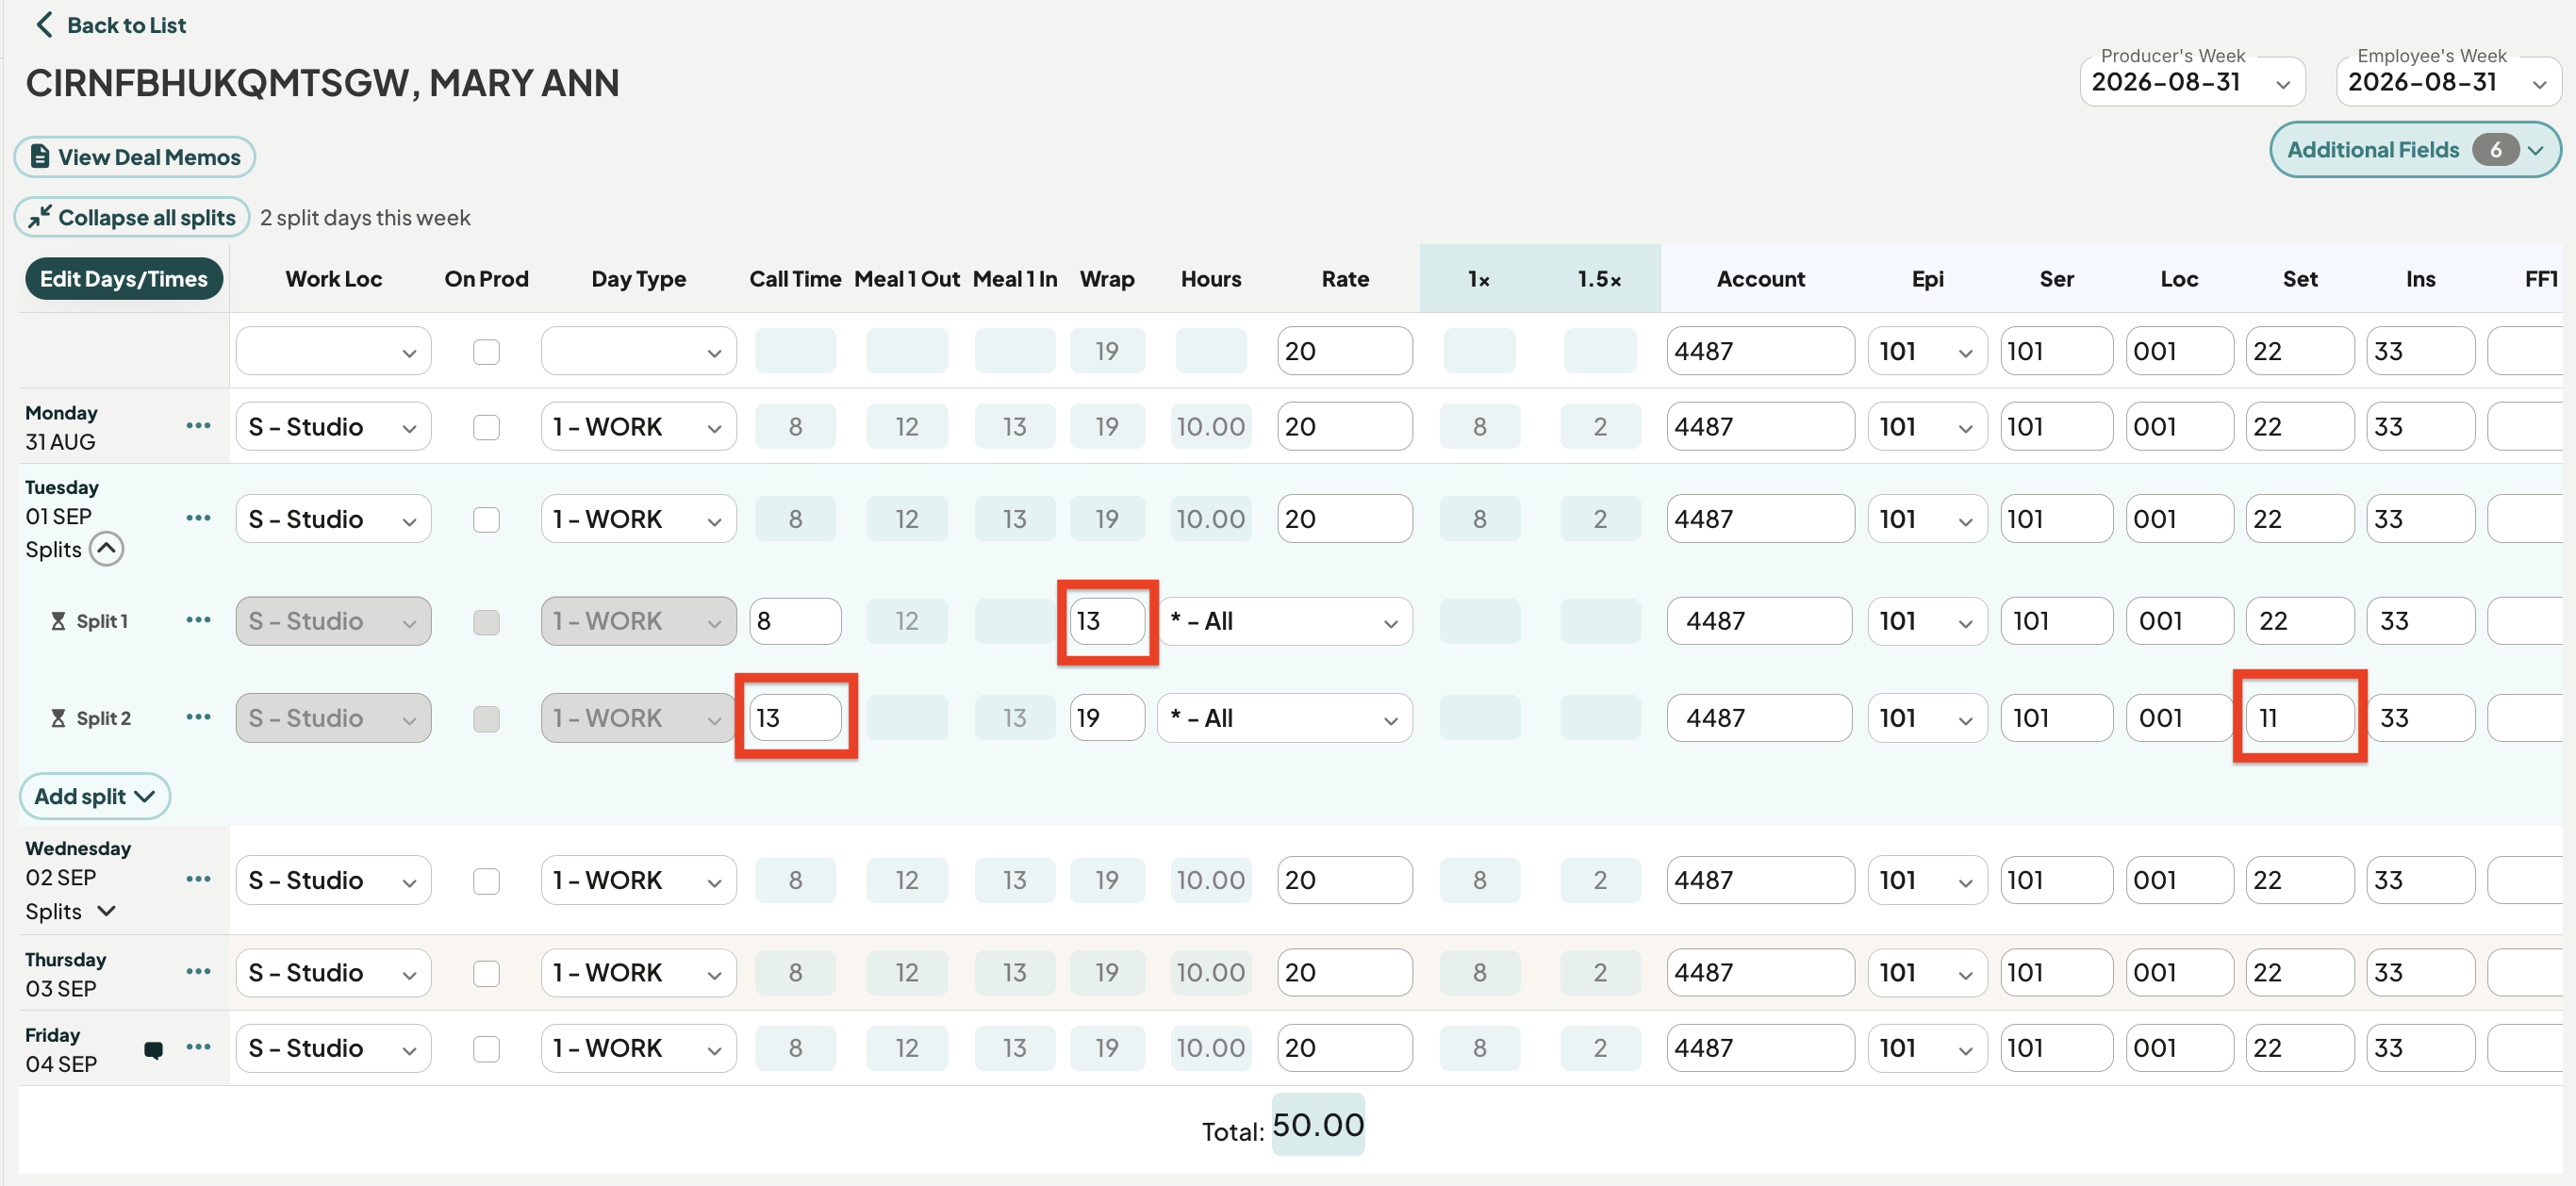Open Employee's Week date dropdown
The height and width of the screenshot is (1186, 2576).
pyautogui.click(x=2448, y=82)
